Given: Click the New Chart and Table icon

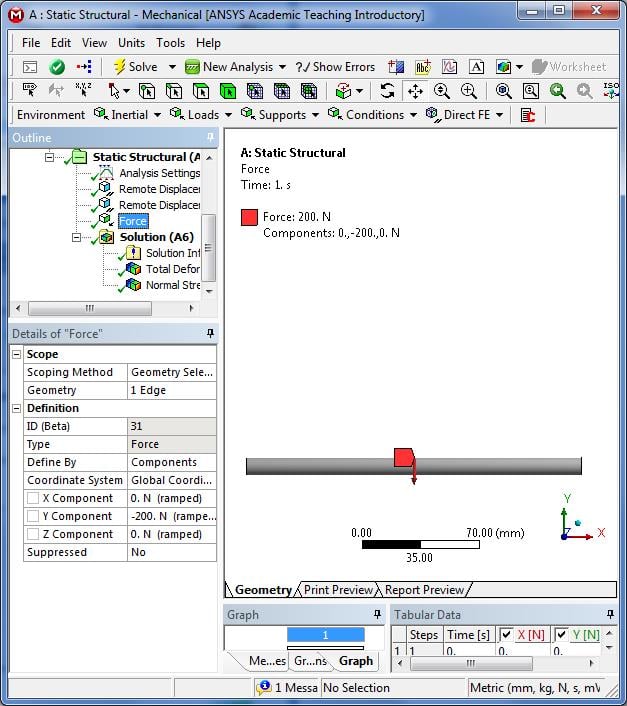Looking at the screenshot, I should [450, 67].
